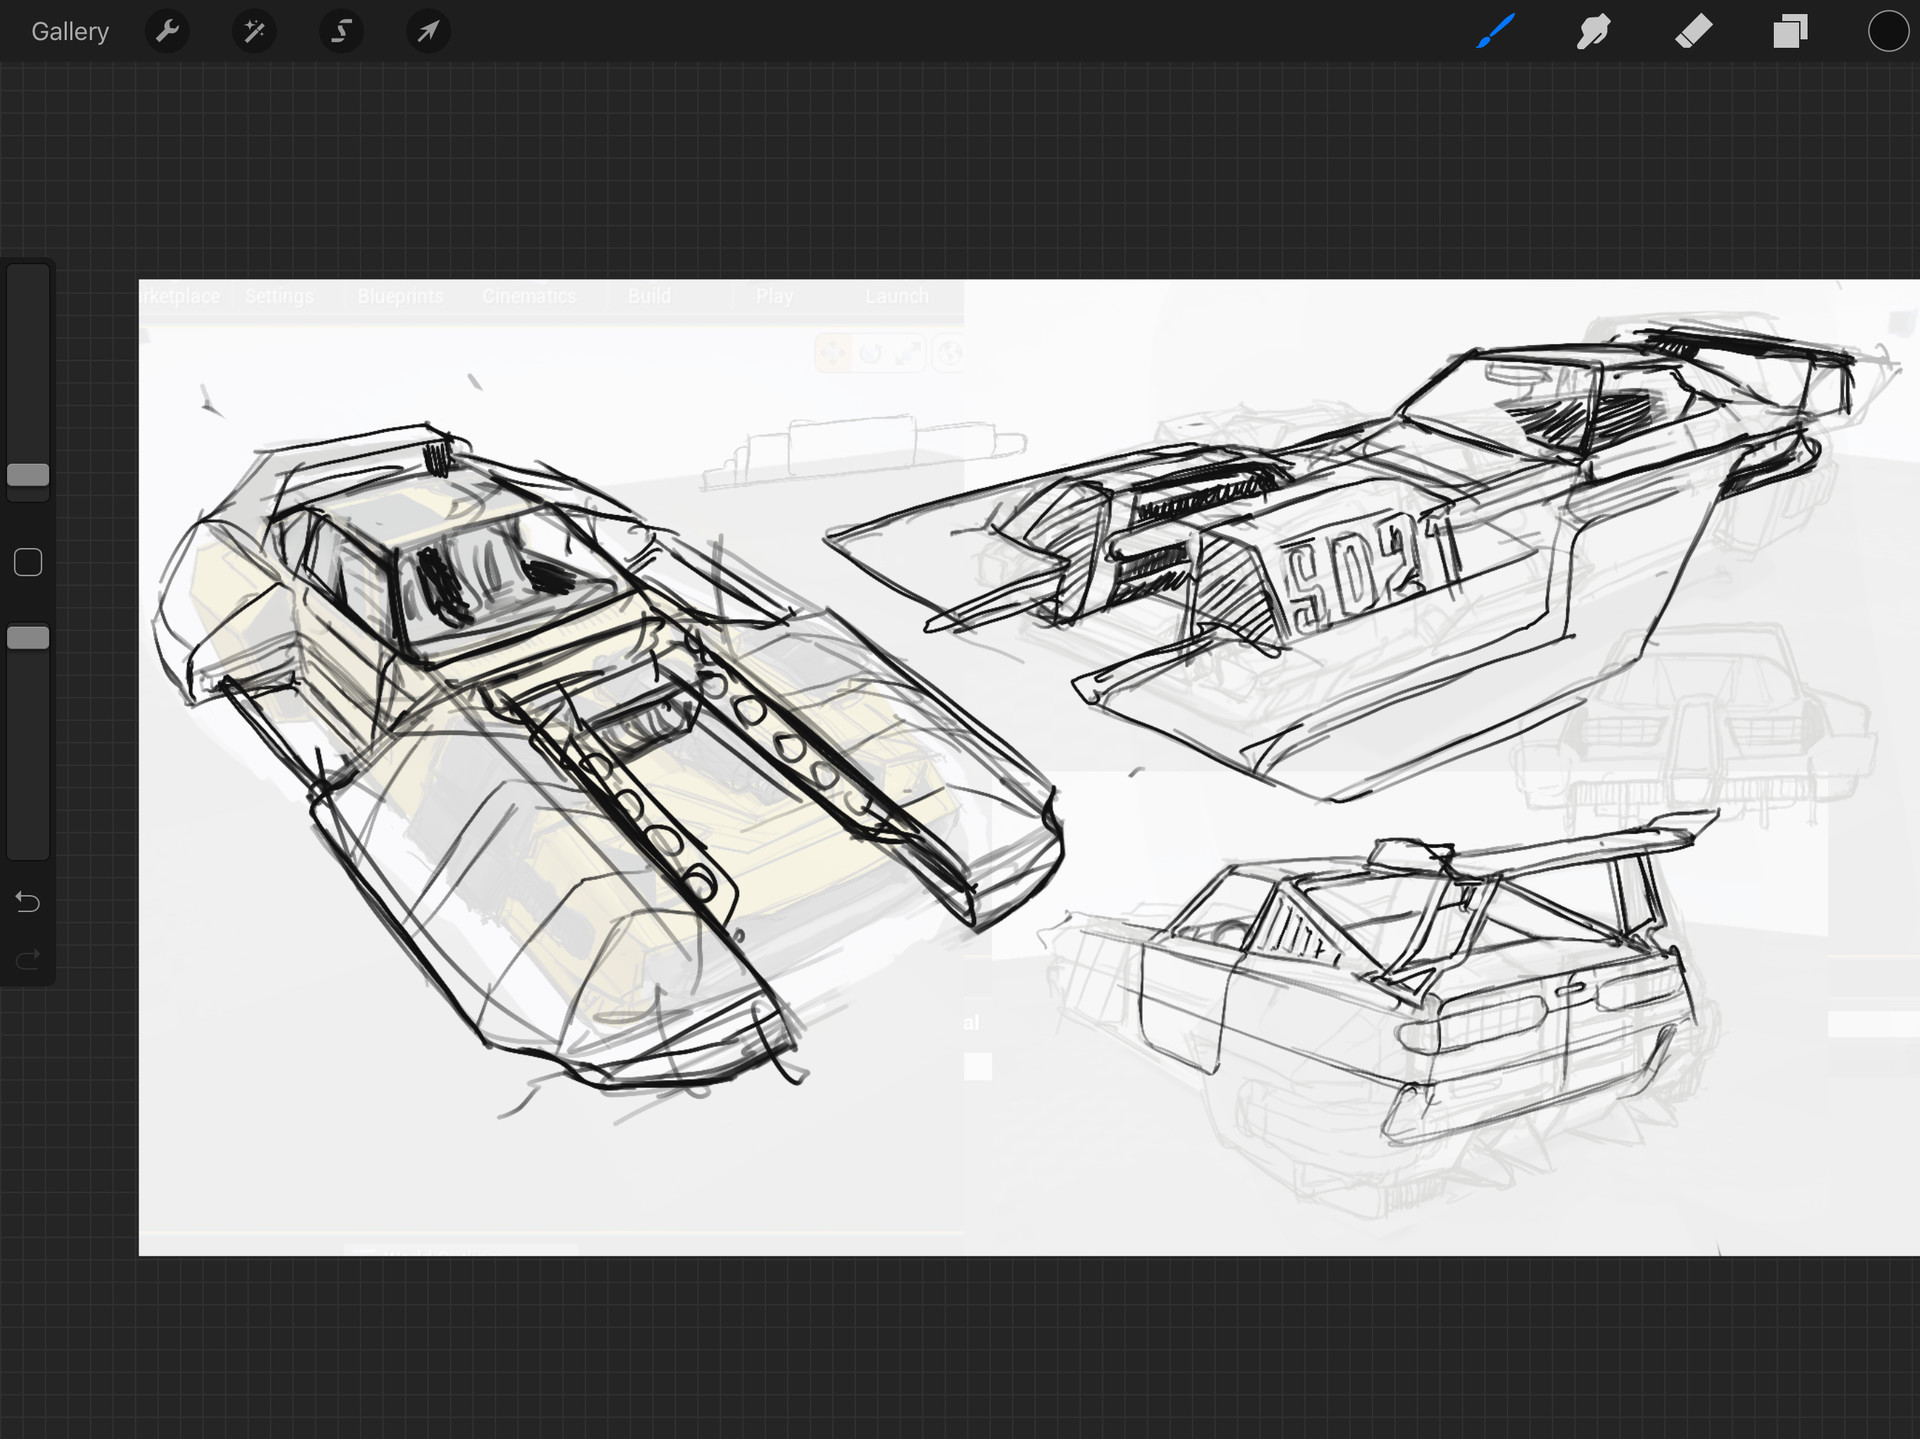Tap the Play label in the background artwork

(x=774, y=296)
